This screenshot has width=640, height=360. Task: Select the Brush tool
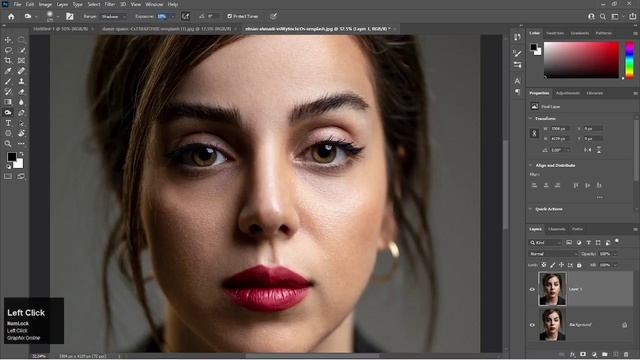point(8,81)
